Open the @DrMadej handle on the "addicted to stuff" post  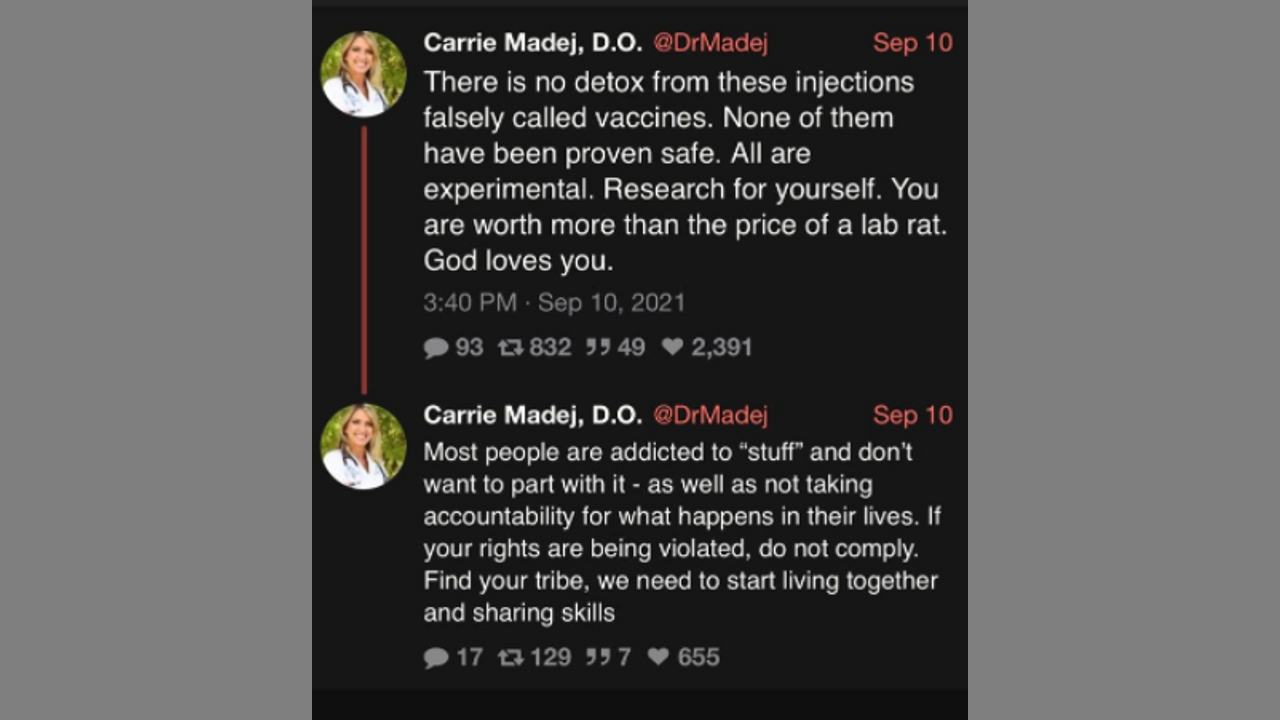[710, 415]
